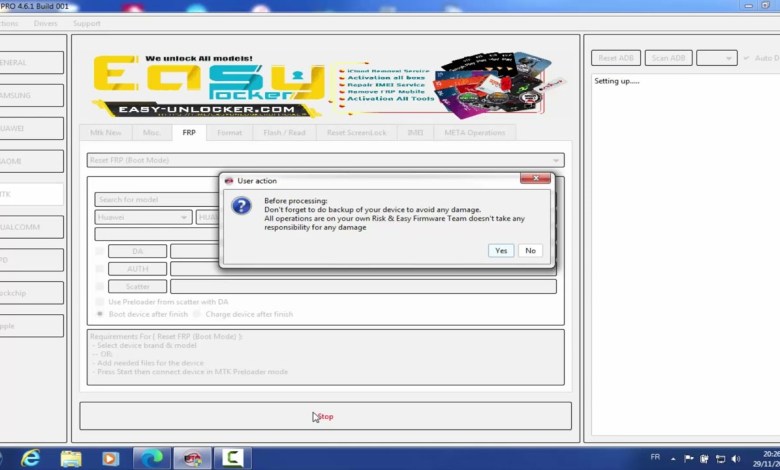Screen dimensions: 780x470
Task: Toggle the Auto checkbox in ADB panel
Action: 746,58
